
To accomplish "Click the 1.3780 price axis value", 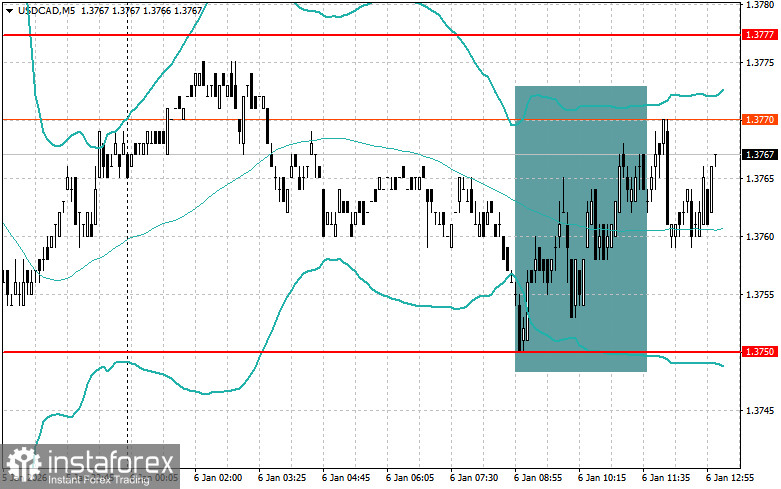I will pyautogui.click(x=760, y=4).
